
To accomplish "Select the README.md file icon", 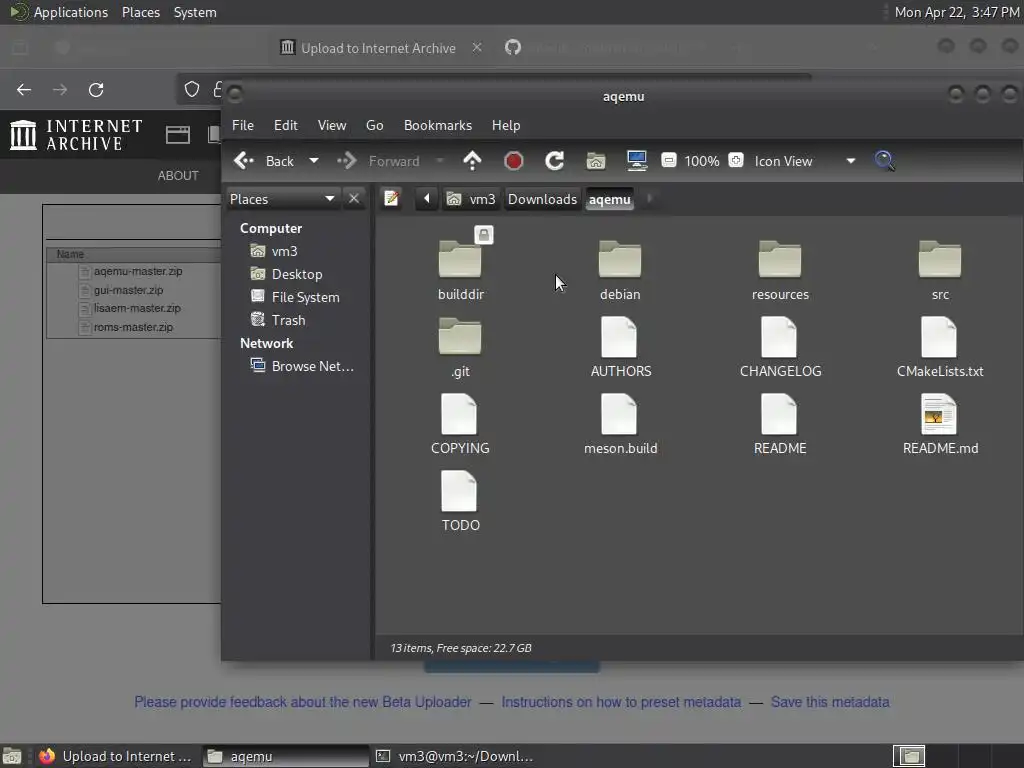I will click(940, 414).
